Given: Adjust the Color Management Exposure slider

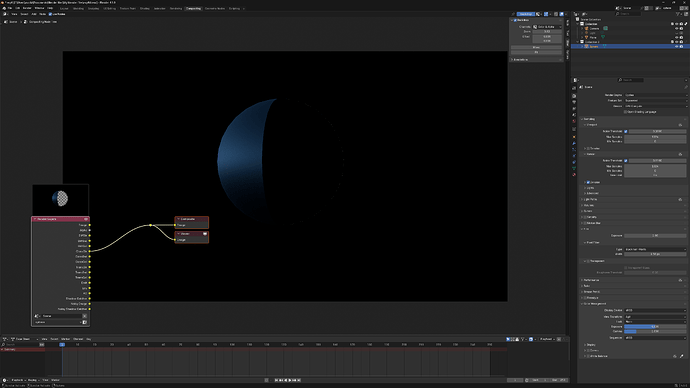Looking at the screenshot, I should click(x=655, y=326).
